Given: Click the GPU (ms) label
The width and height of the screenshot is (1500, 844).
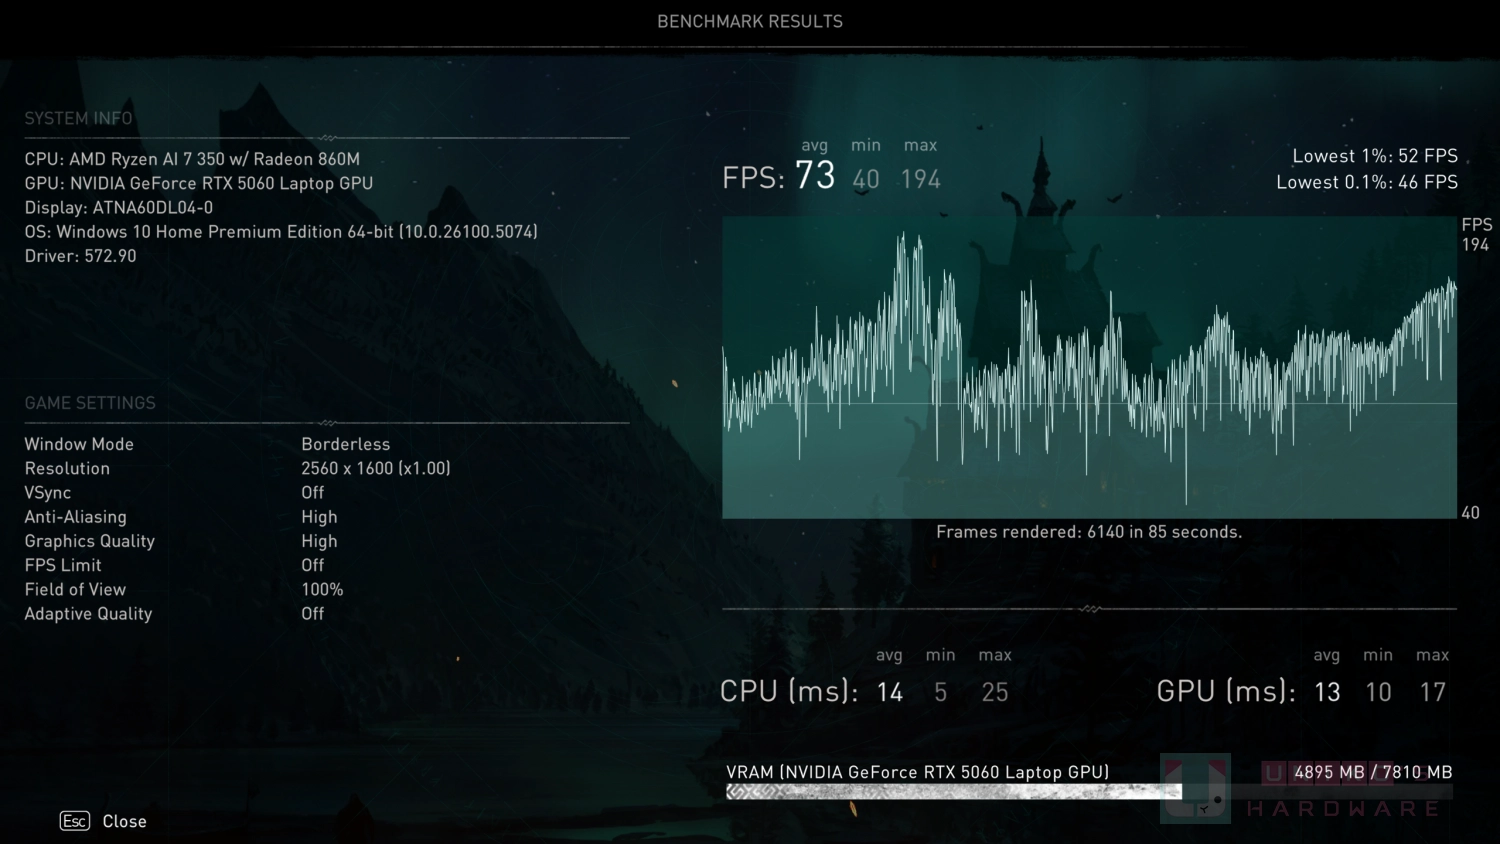Looking at the screenshot, I should click(1226, 691).
